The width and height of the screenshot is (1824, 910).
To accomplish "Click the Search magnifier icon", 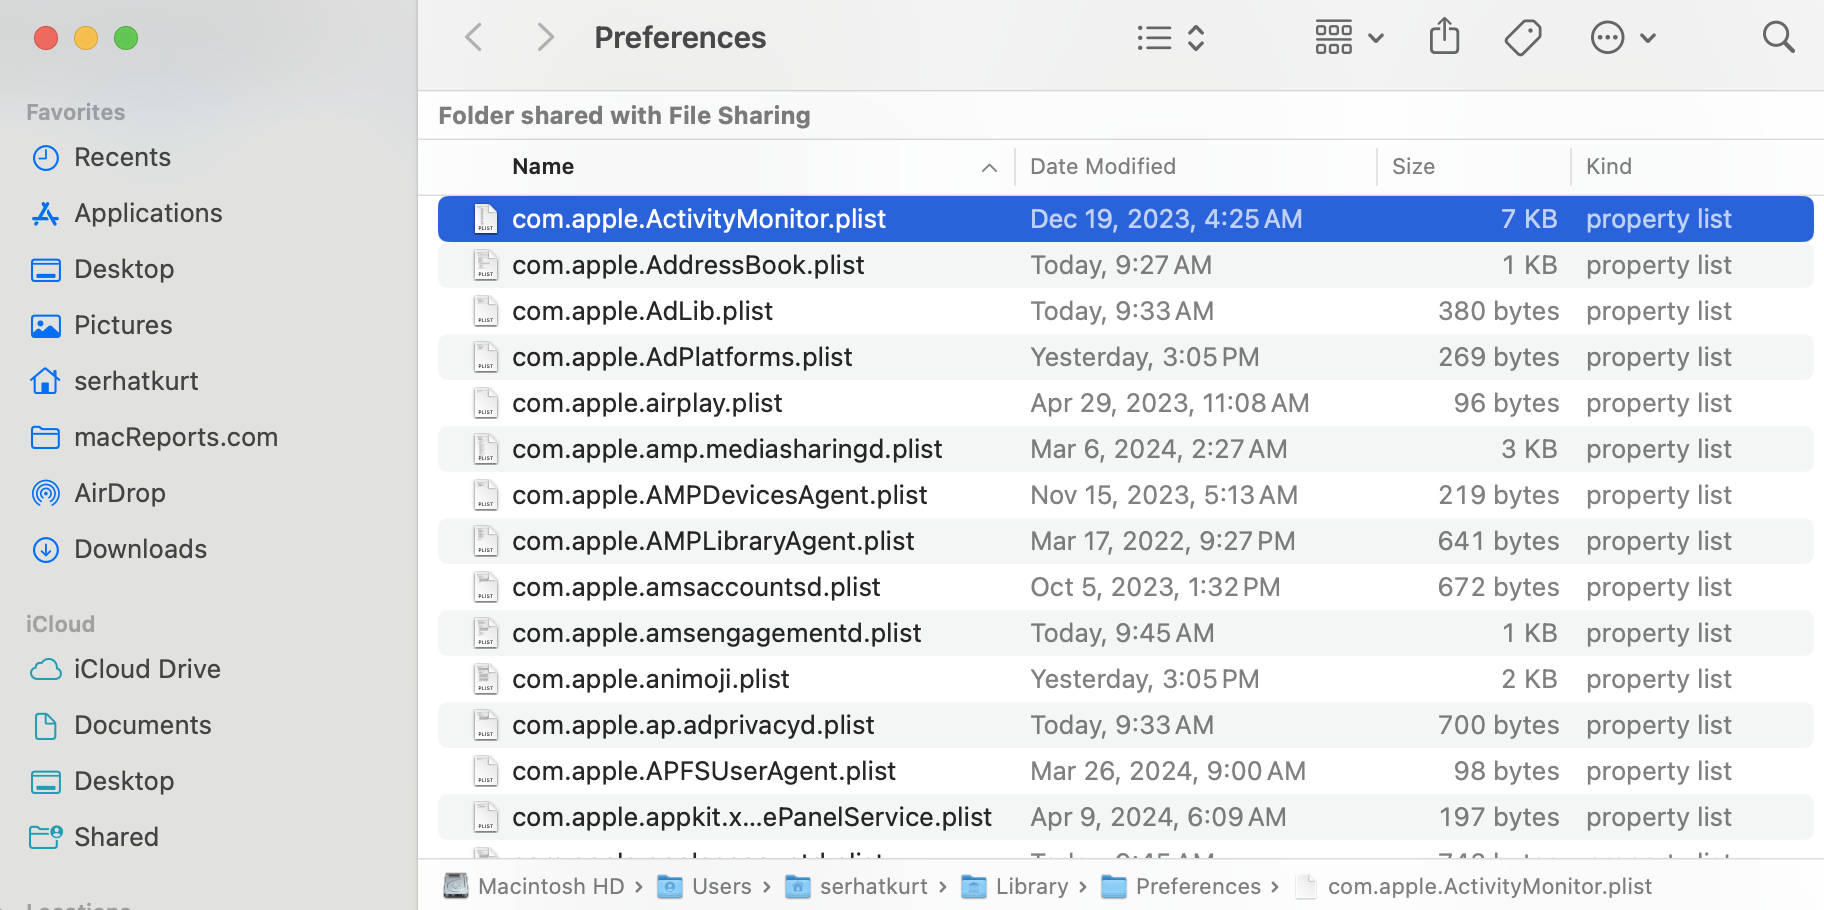I will click(x=1778, y=38).
